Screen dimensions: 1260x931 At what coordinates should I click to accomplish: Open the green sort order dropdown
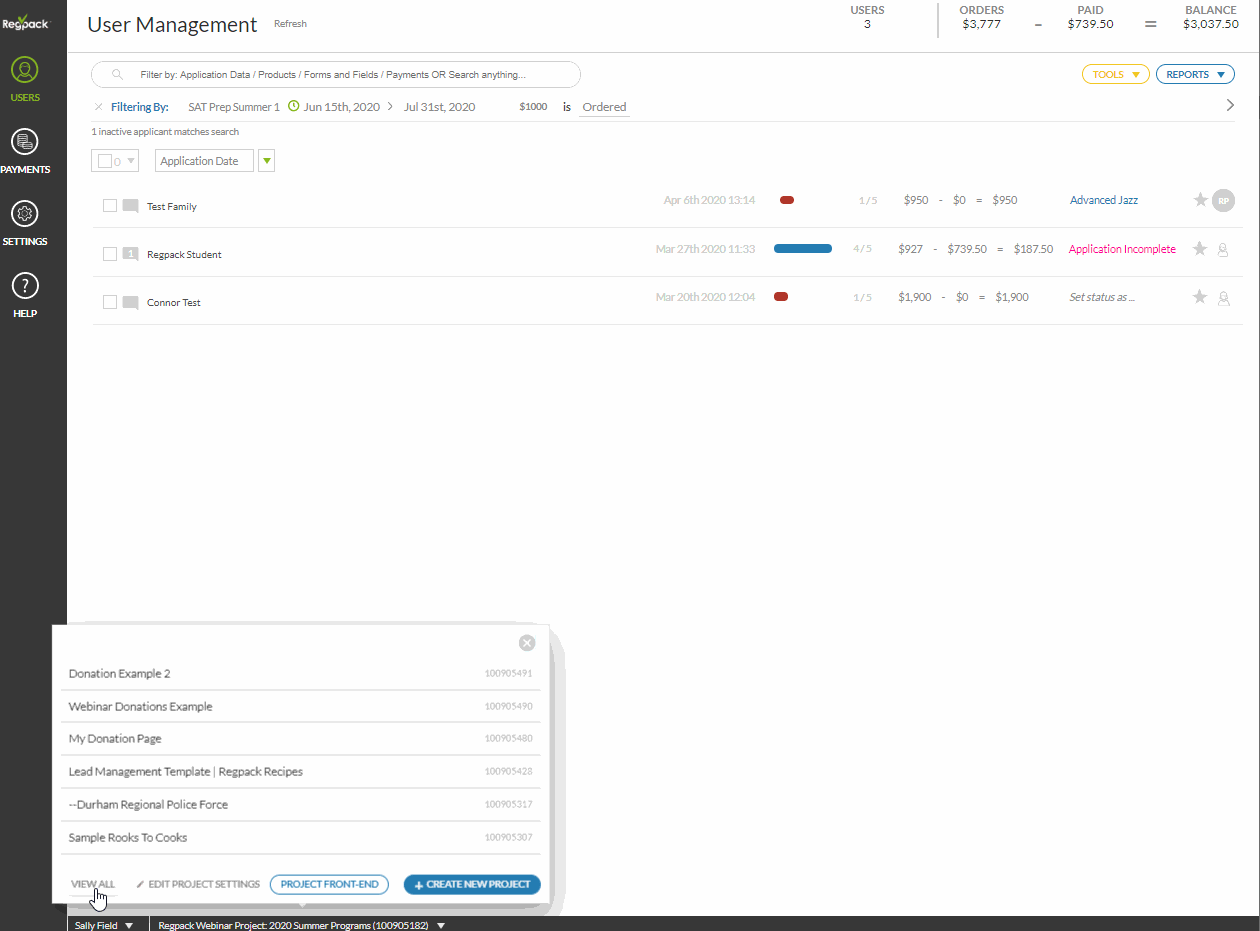(x=266, y=161)
